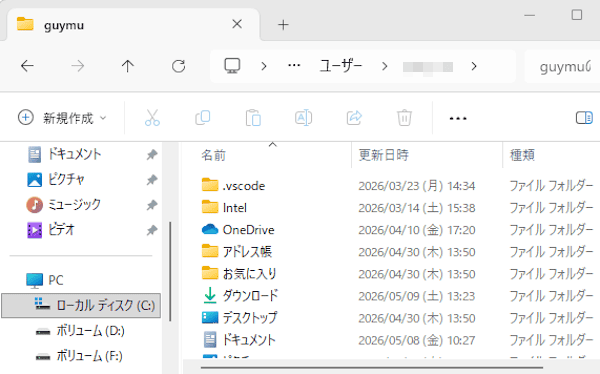
Task: Click the navigation pane vertical scrollbar
Action: [x=170, y=272]
